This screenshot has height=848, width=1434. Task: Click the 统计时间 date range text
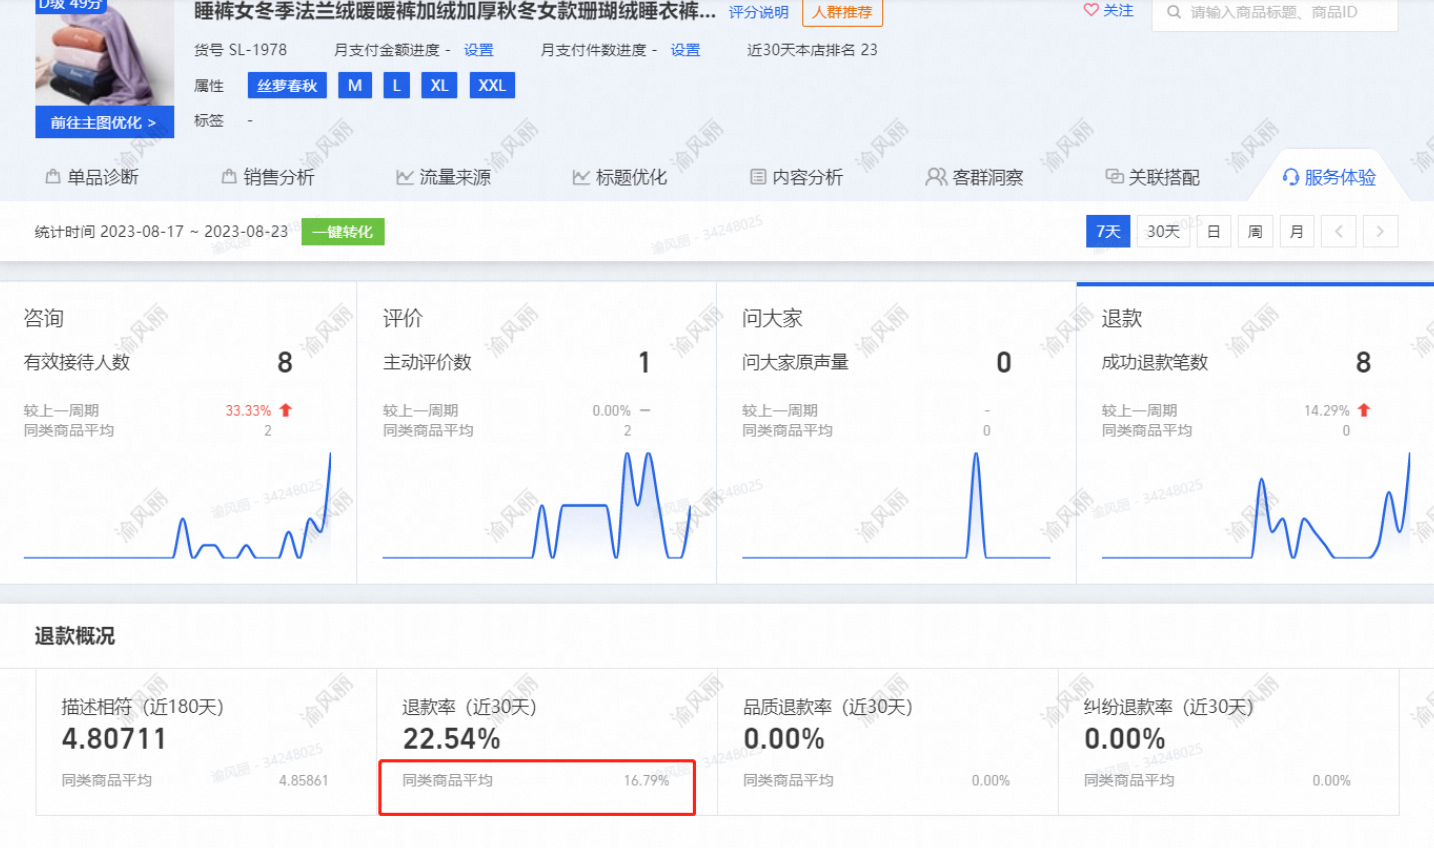click(x=161, y=231)
